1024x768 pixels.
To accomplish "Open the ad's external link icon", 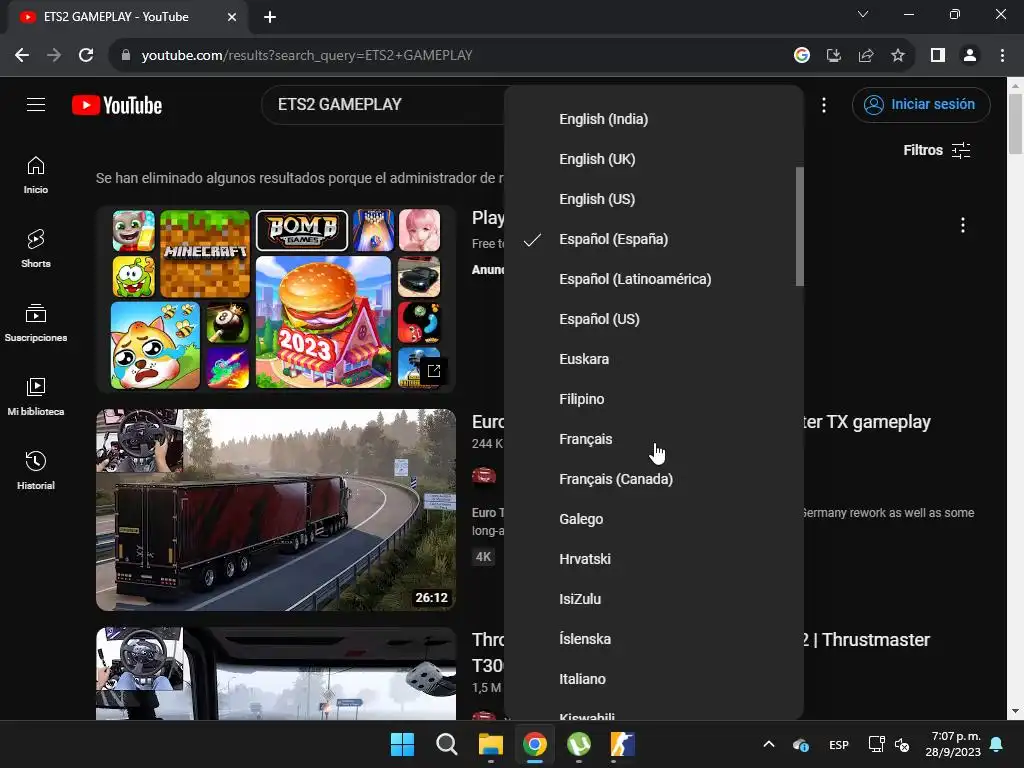I will (x=434, y=371).
